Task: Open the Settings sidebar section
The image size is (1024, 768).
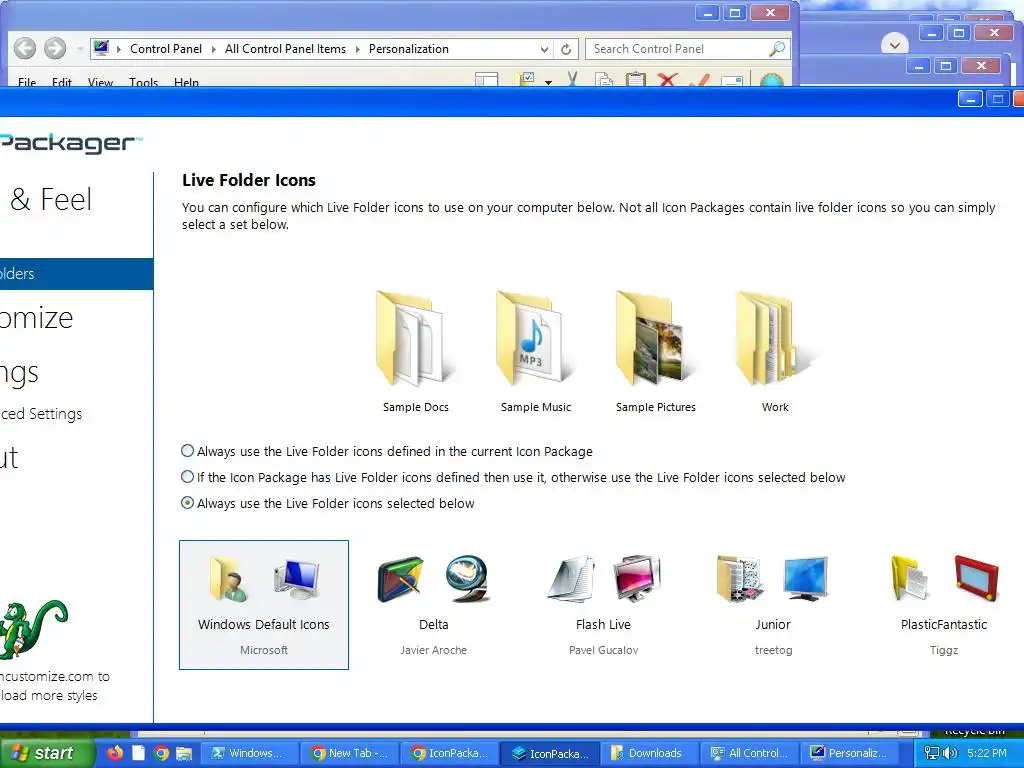Action: 20,373
